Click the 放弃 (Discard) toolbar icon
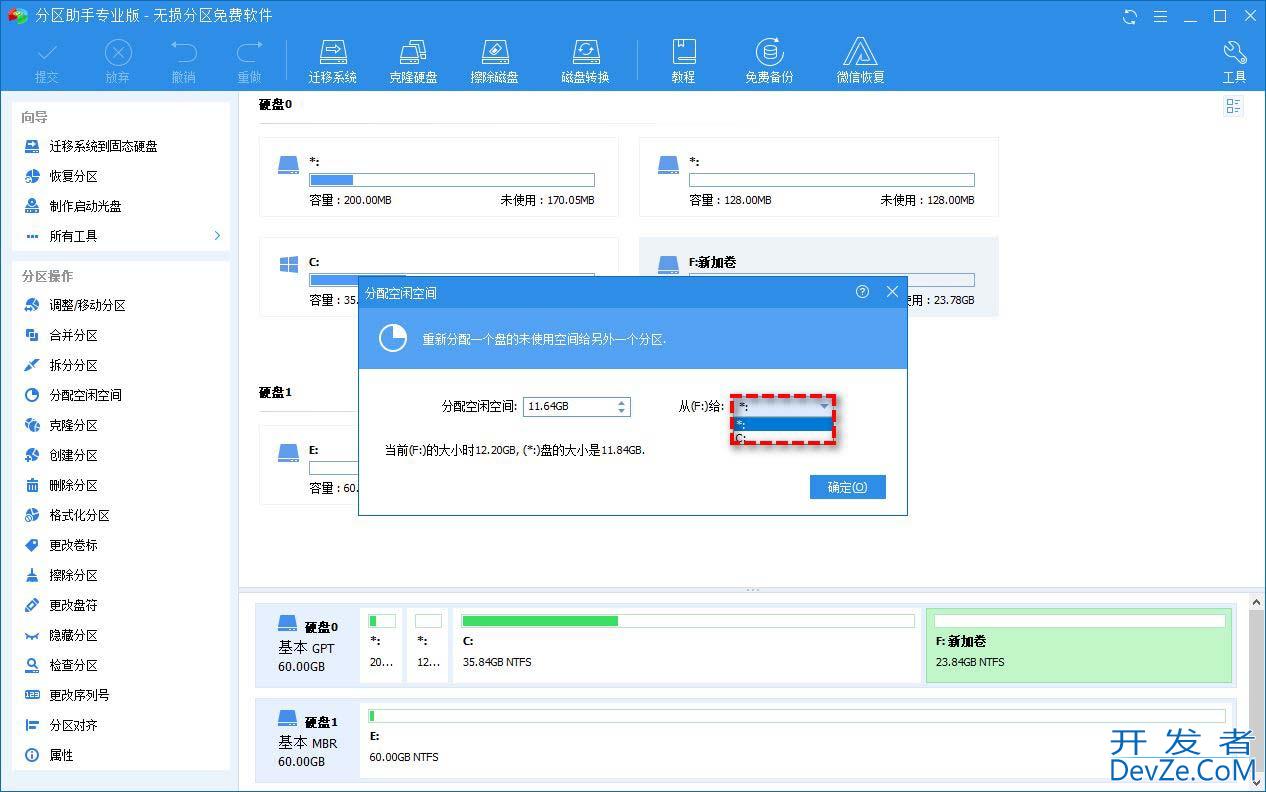This screenshot has width=1266, height=792. (118, 61)
